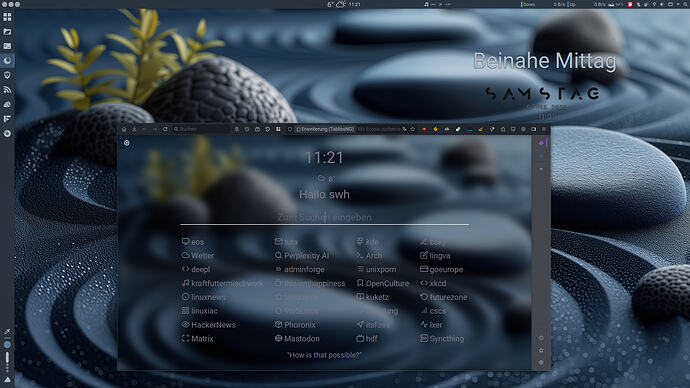Open the lingva shortcut link
Image resolution: width=690 pixels, height=388 pixels.
pyautogui.click(x=435, y=256)
